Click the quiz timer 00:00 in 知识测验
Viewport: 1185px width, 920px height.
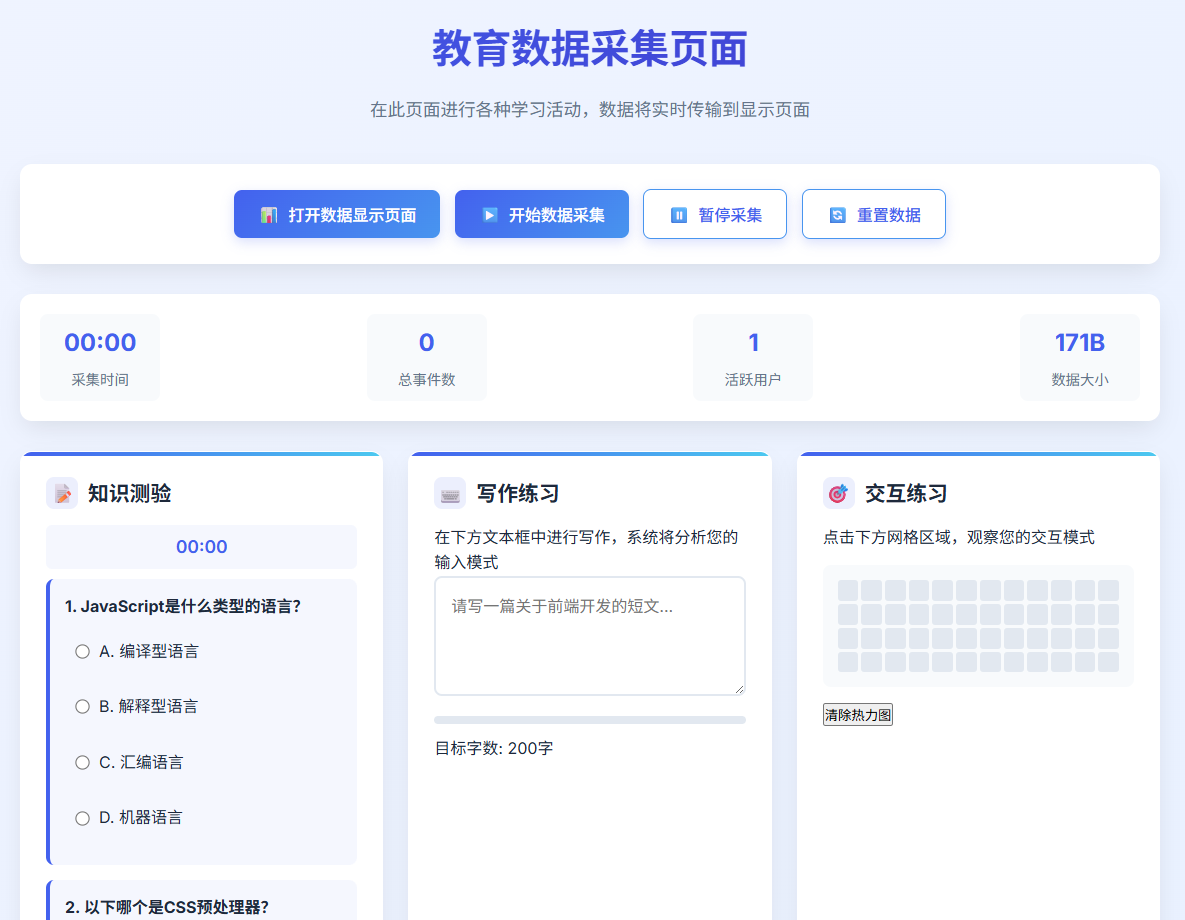[x=202, y=547]
